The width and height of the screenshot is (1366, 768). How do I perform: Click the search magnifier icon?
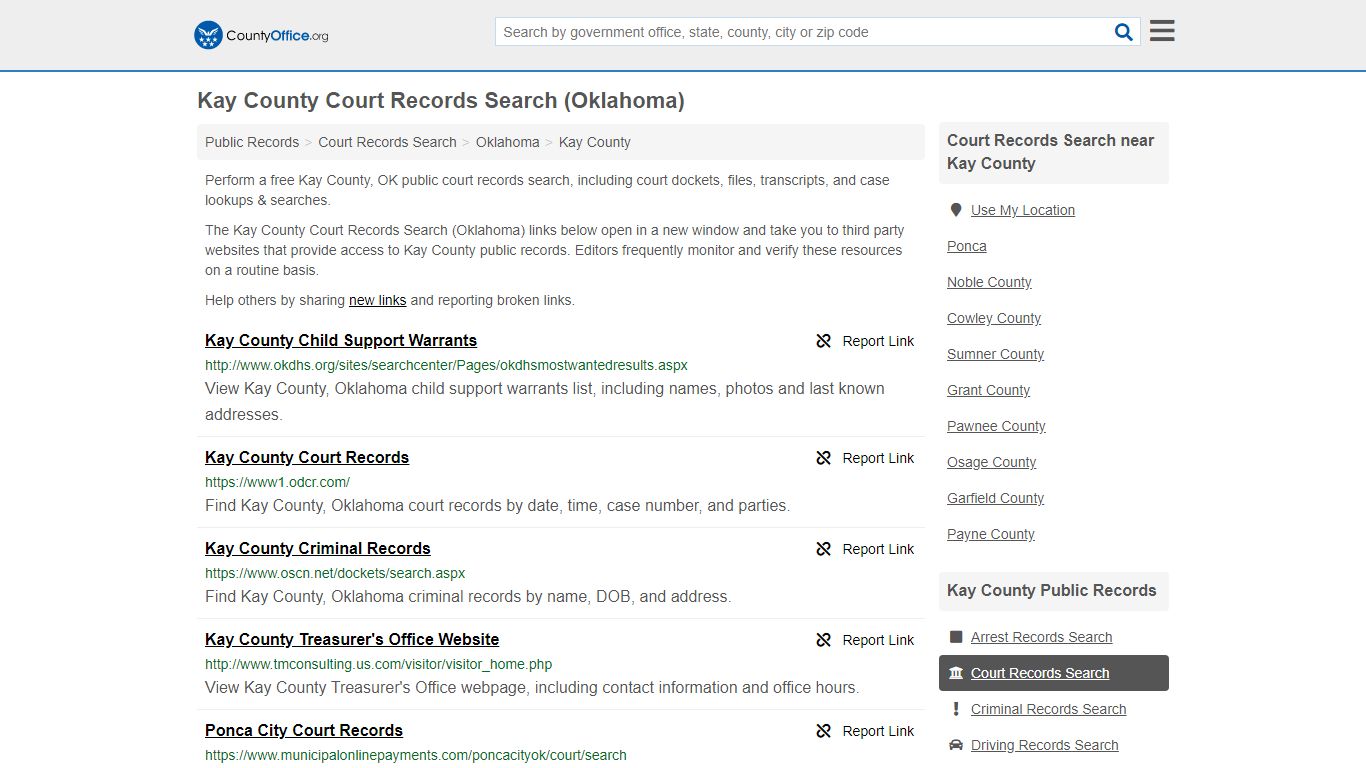[x=1124, y=32]
